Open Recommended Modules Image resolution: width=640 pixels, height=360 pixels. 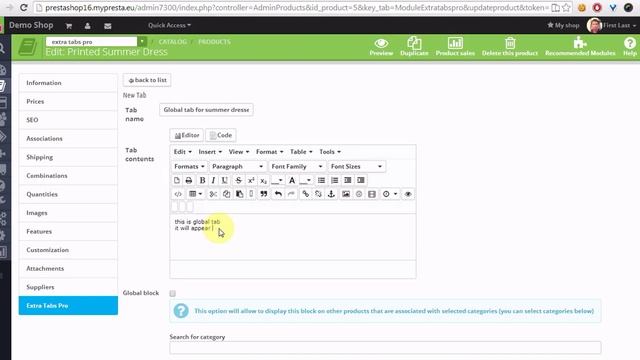click(580, 47)
